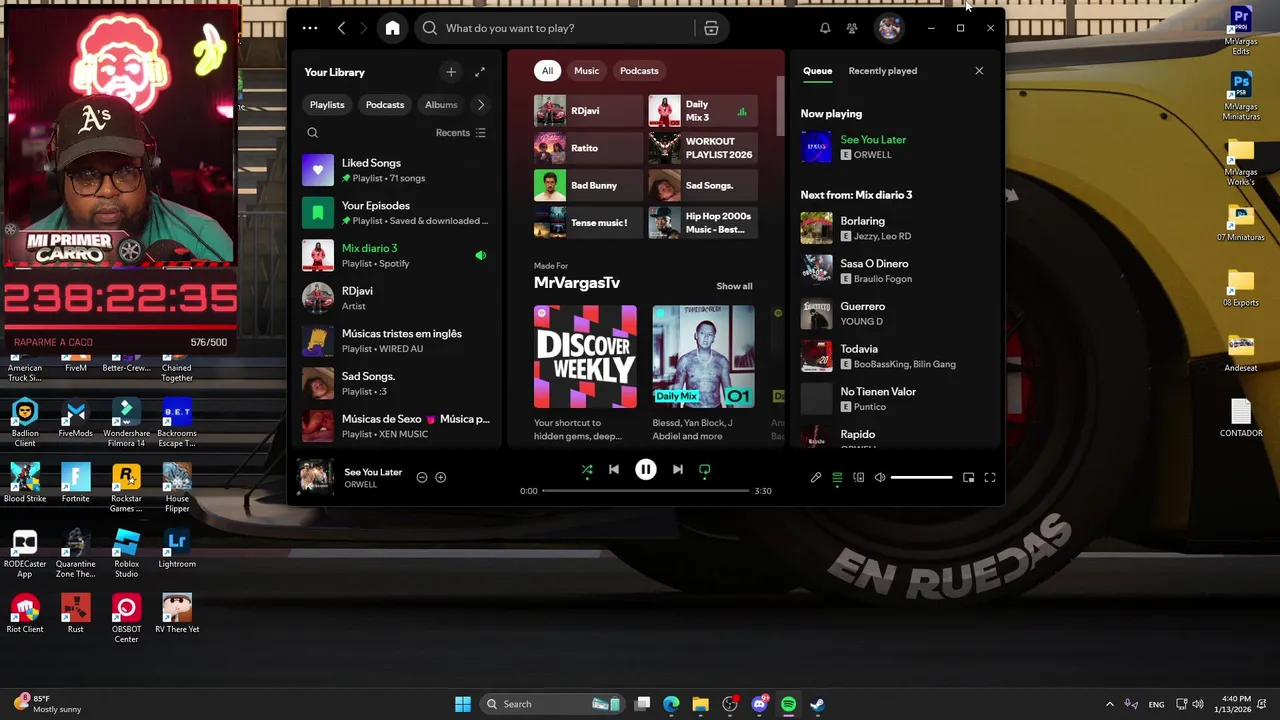Open the Daily Mix 01 card
Viewport: 1280px width, 720px height.
click(703, 372)
